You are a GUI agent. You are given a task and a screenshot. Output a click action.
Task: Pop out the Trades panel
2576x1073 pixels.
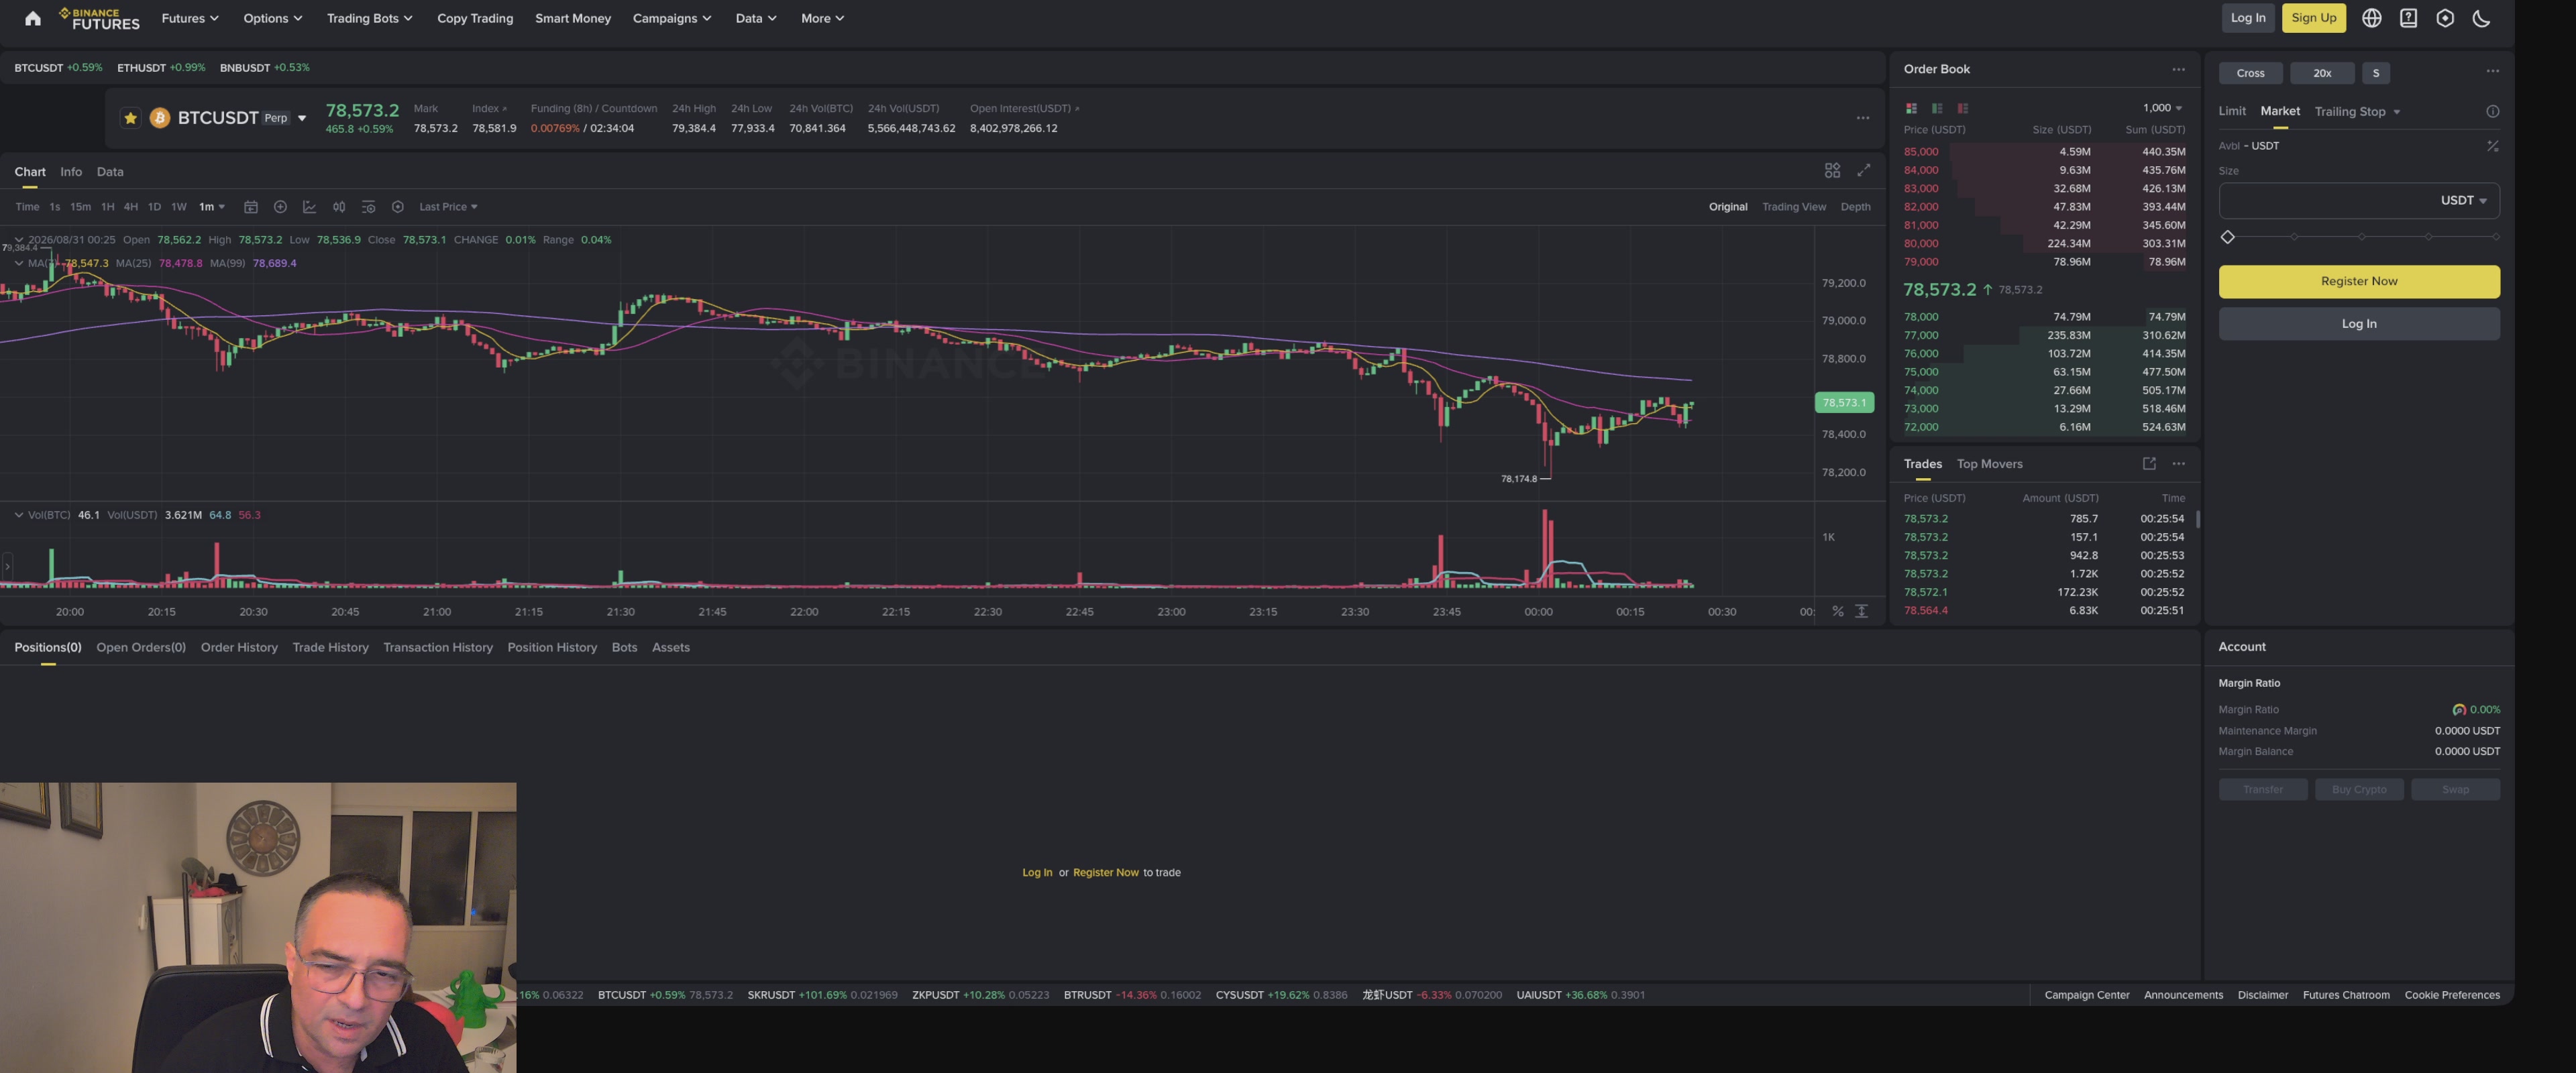pyautogui.click(x=2149, y=464)
